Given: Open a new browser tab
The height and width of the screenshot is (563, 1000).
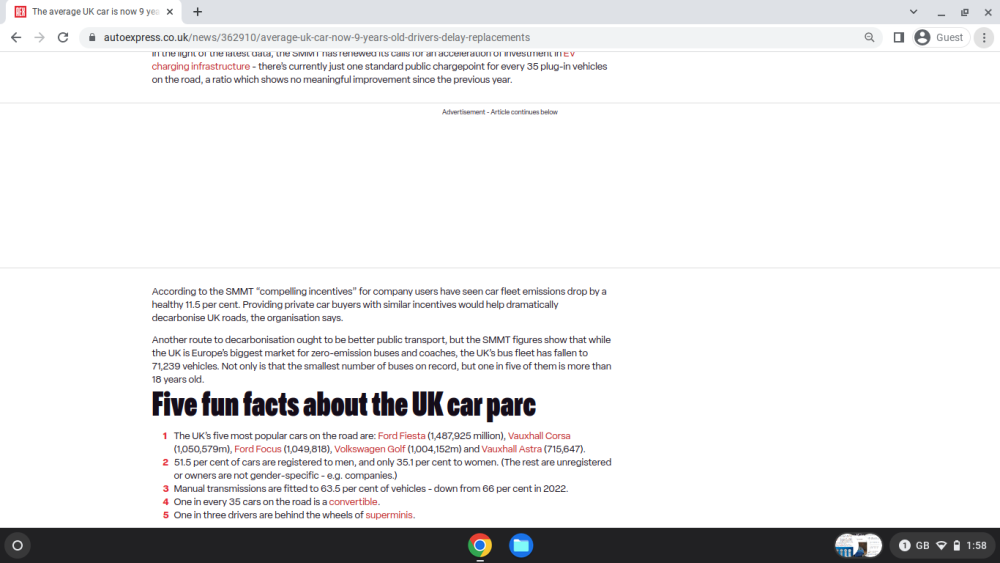Looking at the screenshot, I should (198, 11).
